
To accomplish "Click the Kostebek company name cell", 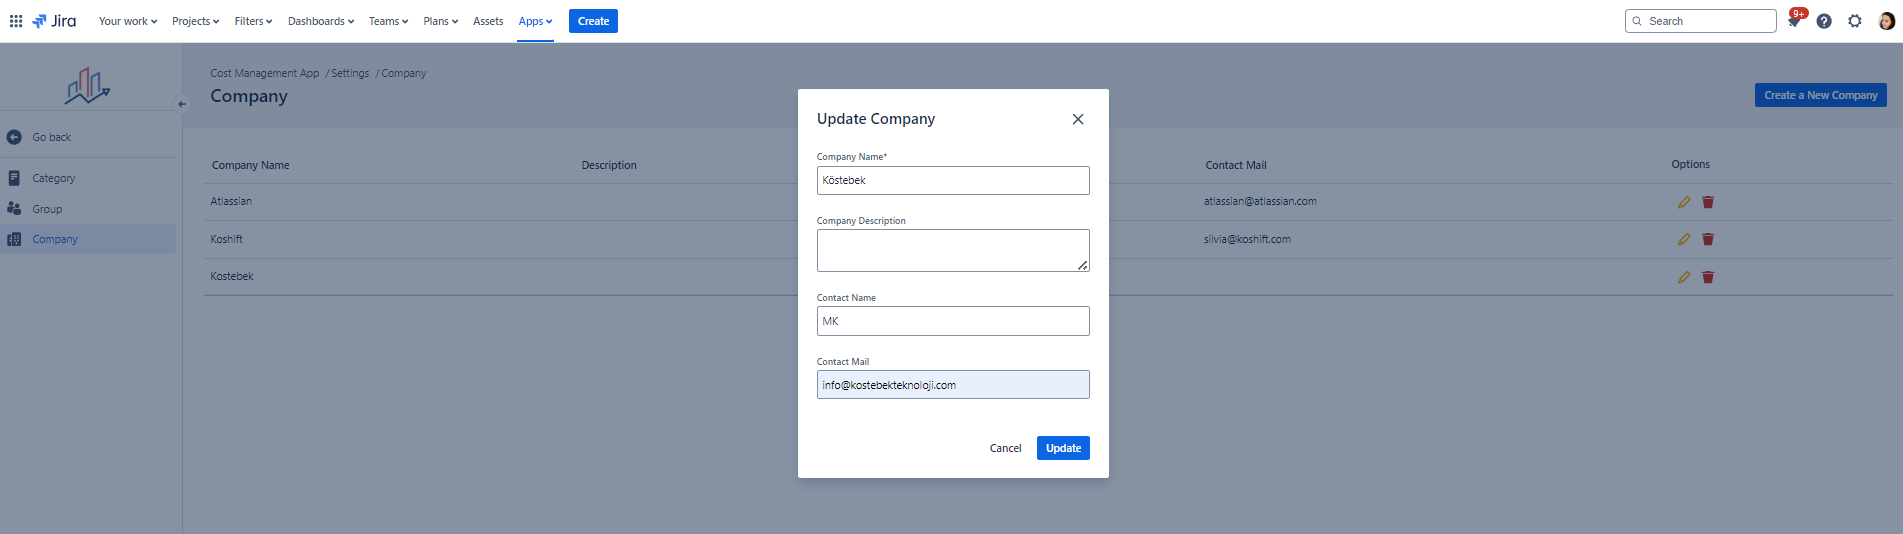I will tap(232, 276).
